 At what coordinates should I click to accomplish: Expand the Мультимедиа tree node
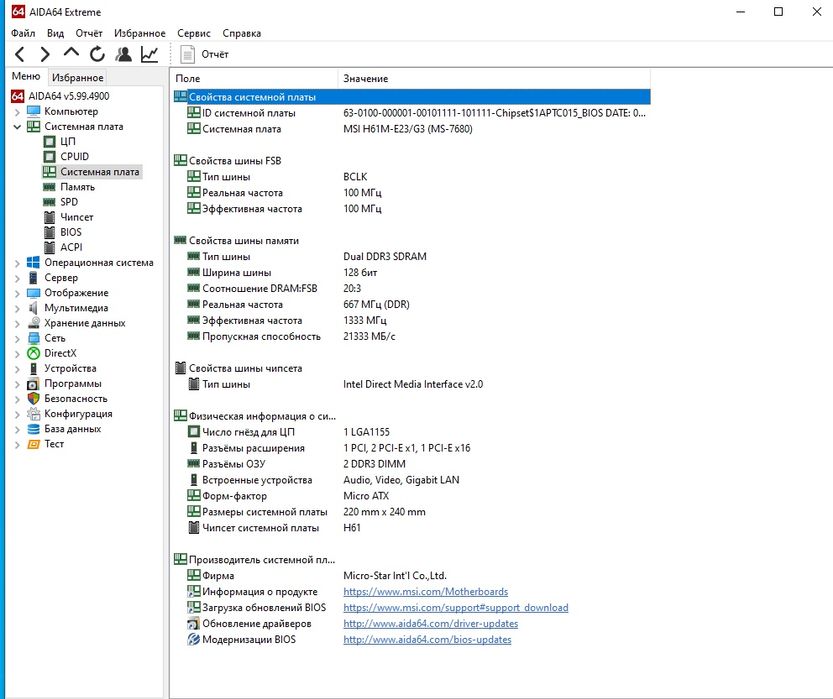[x=17, y=308]
